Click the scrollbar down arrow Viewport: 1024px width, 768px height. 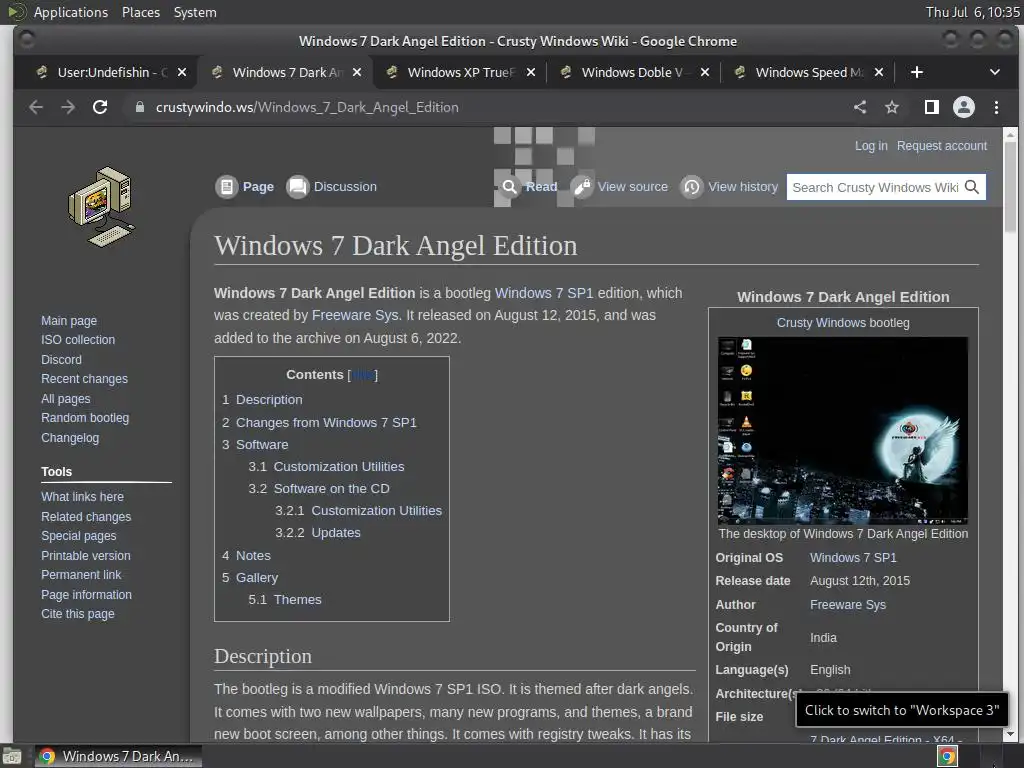click(x=1010, y=734)
